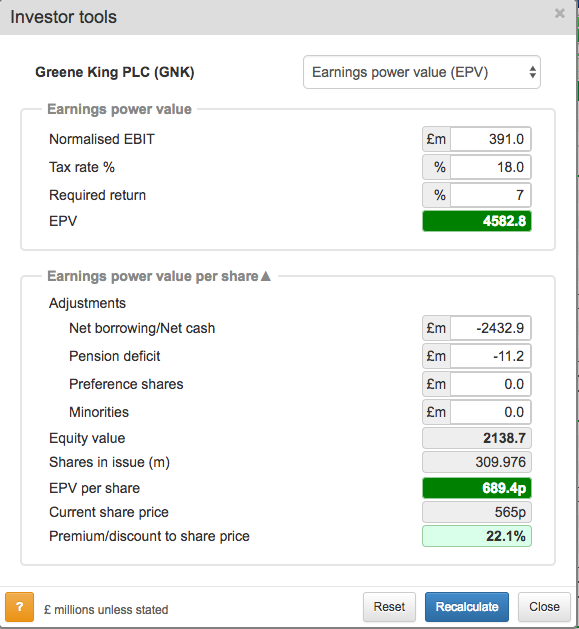This screenshot has height=629, width=579.
Task: Click the green EPV per share value
Action: (477, 488)
